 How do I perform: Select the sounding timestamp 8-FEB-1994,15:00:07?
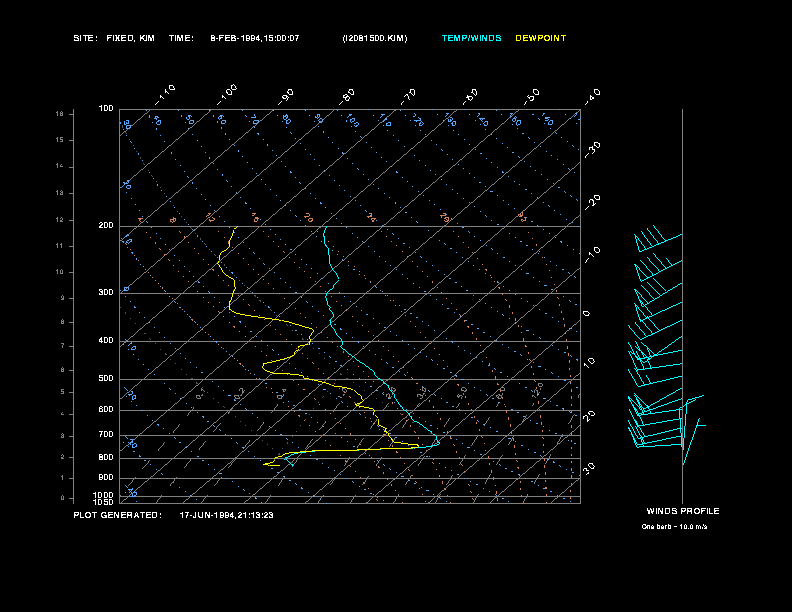(255, 38)
